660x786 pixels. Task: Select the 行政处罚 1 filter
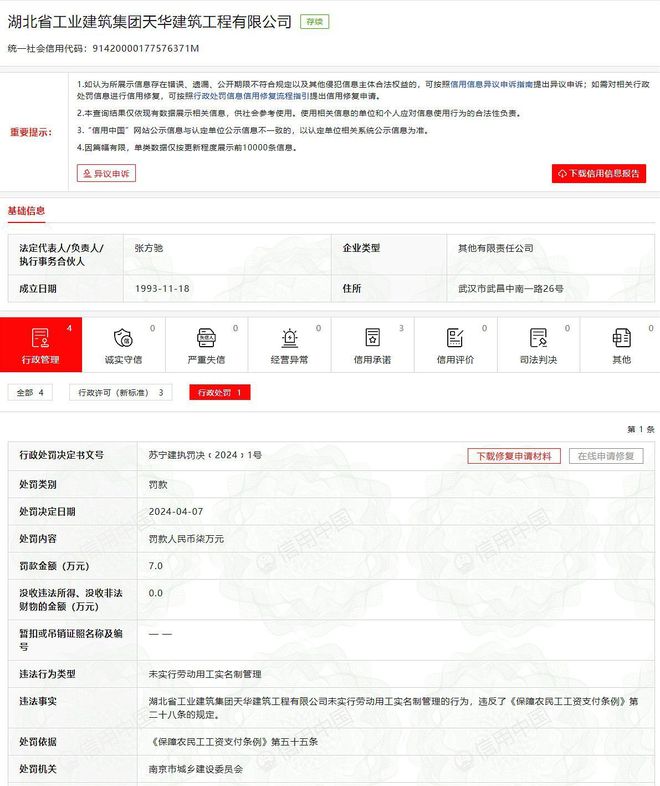pos(219,392)
